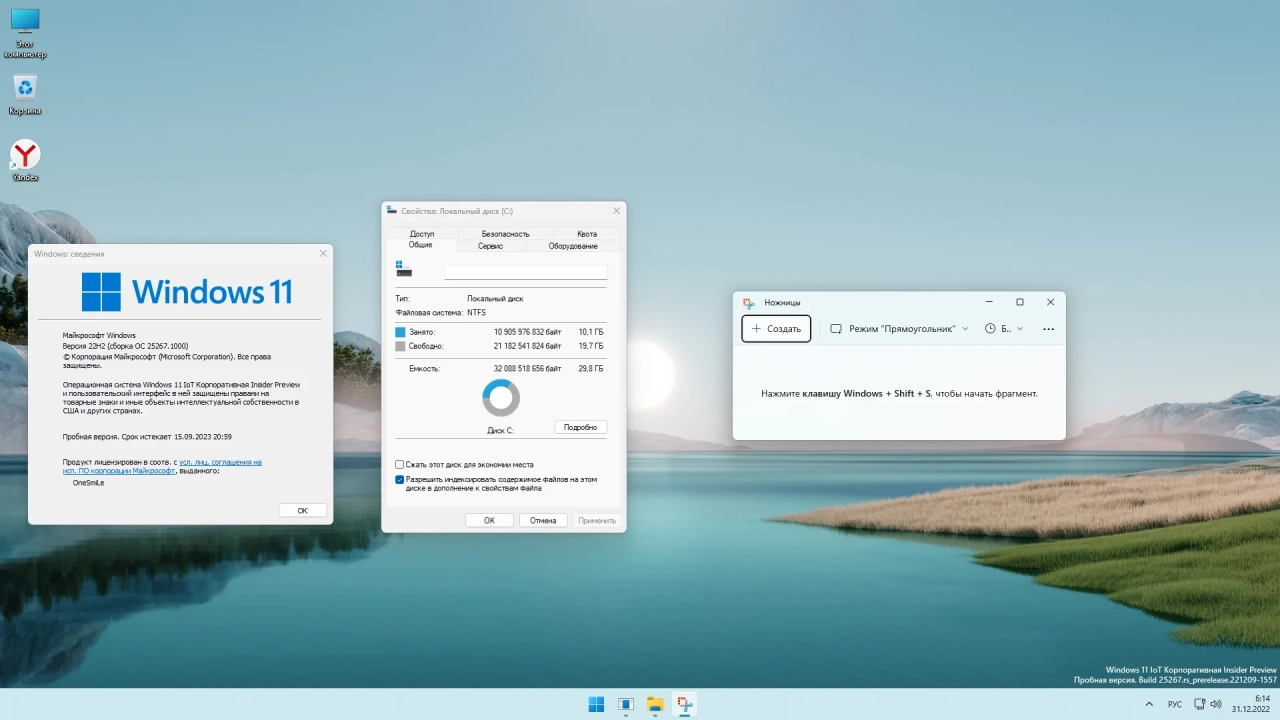Show hidden tray icons chevron

(1148, 704)
